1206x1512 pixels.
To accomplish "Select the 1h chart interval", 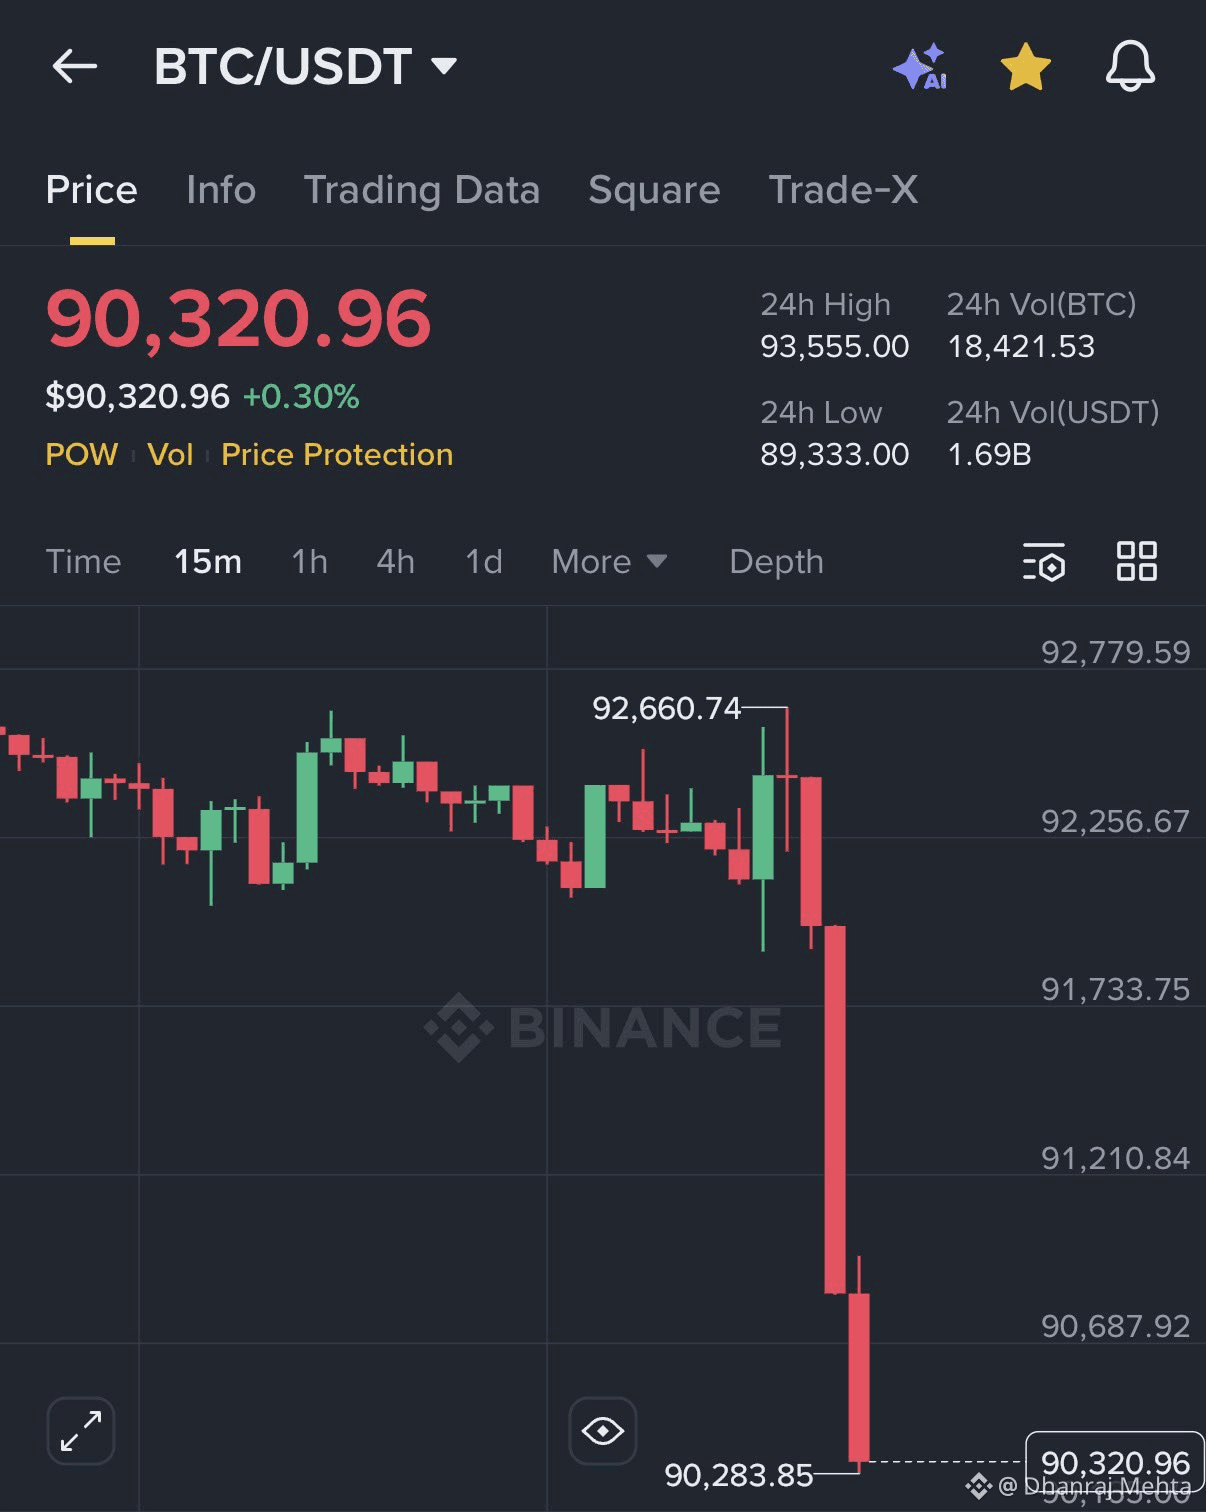I will 310,562.
